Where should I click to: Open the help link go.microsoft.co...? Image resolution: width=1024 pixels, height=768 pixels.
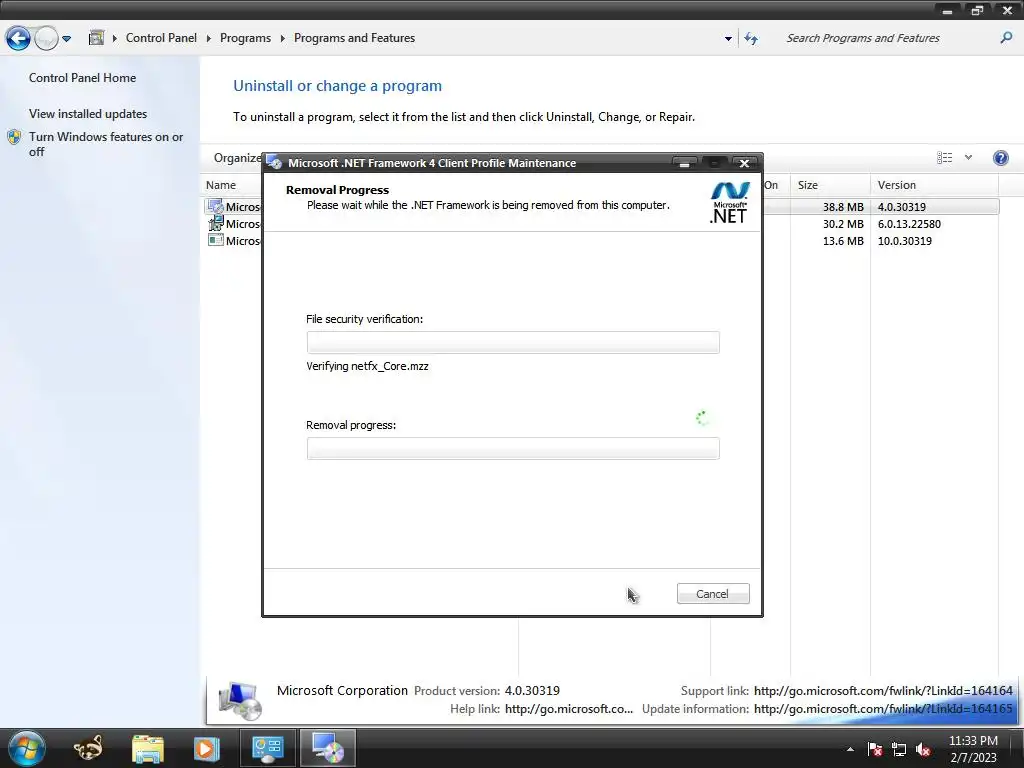tap(569, 709)
